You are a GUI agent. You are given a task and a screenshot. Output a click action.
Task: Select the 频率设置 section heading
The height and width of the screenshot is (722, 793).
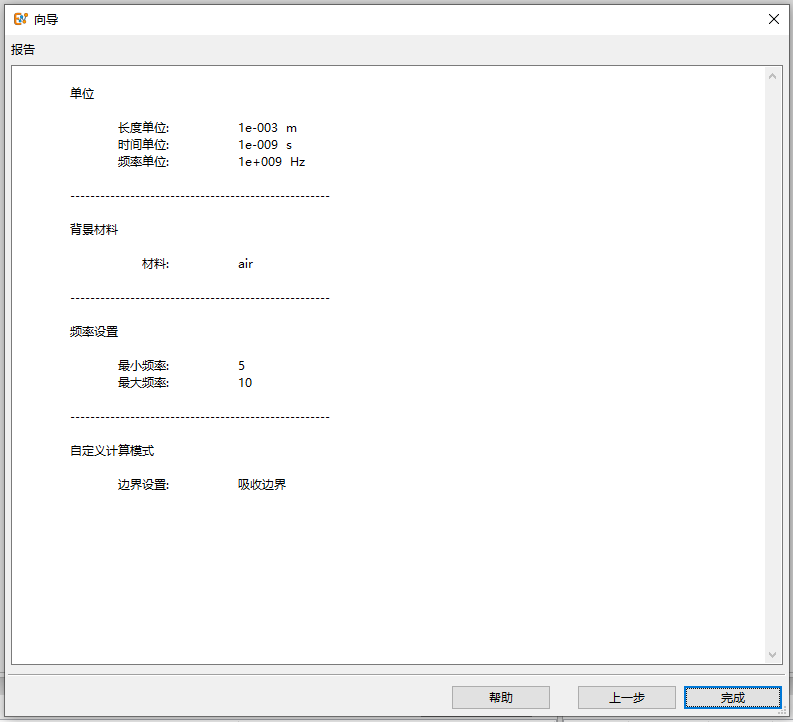coord(94,332)
